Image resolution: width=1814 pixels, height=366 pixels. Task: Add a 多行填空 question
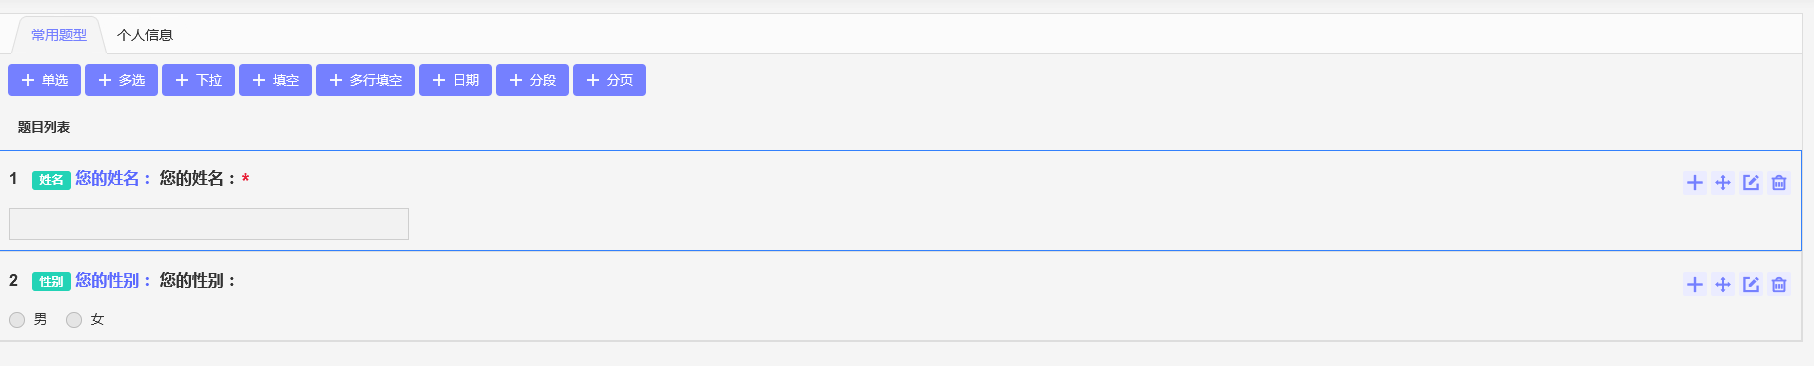[x=365, y=80]
